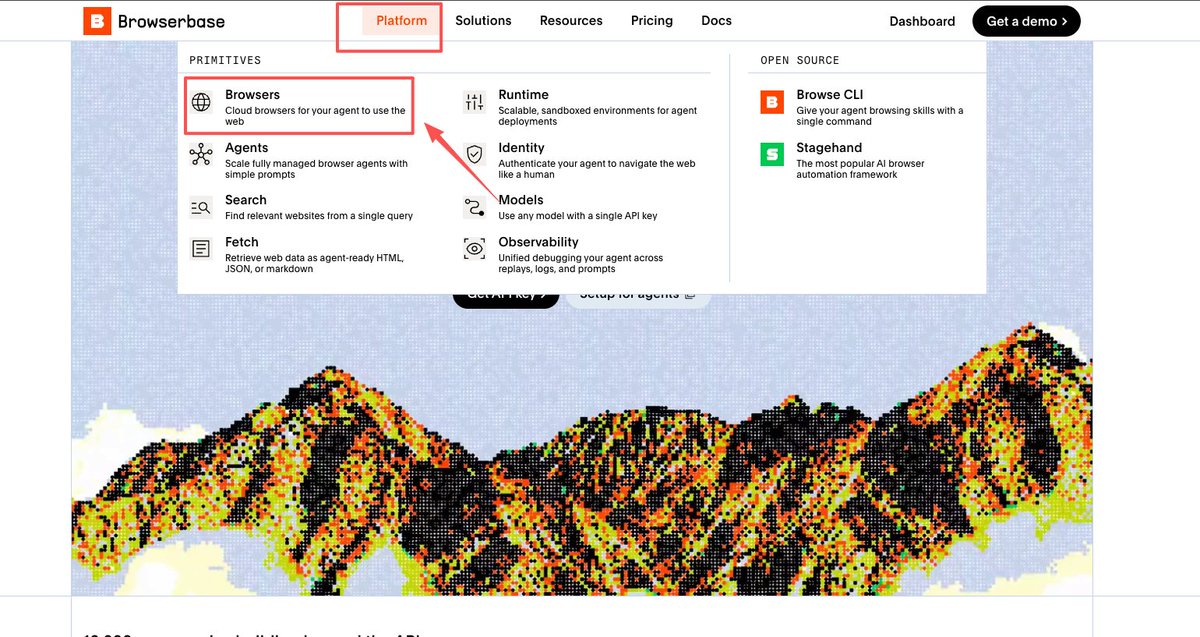Screen dimensions: 1200x637
Task: Select the Search menu entry title
Action: [245, 200]
